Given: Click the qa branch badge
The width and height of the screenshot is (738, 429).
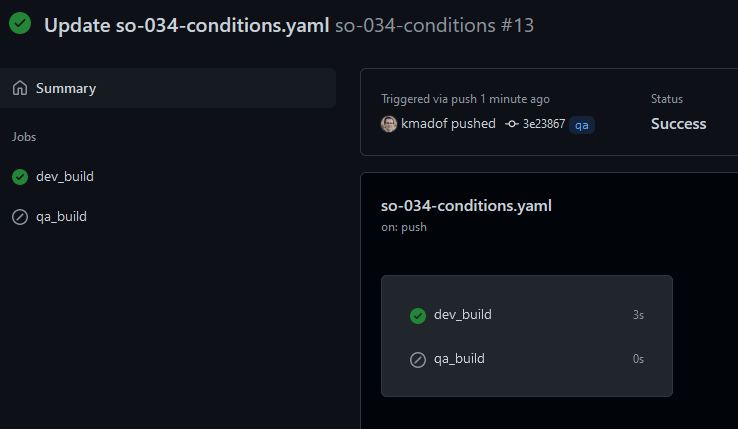Looking at the screenshot, I should (582, 125).
